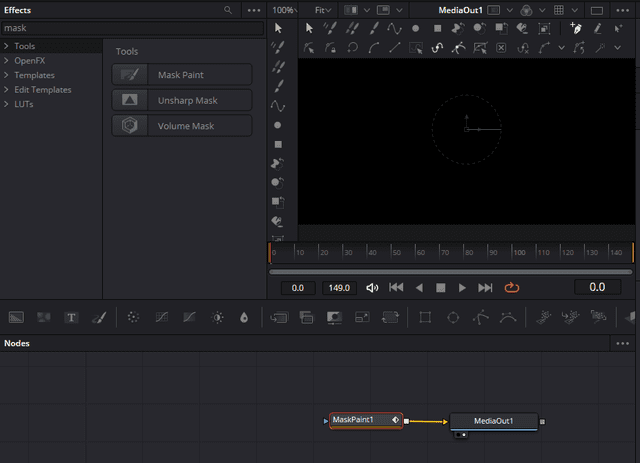Select the MaskPaint1 node
Viewport: 640px width, 463px height.
366,420
